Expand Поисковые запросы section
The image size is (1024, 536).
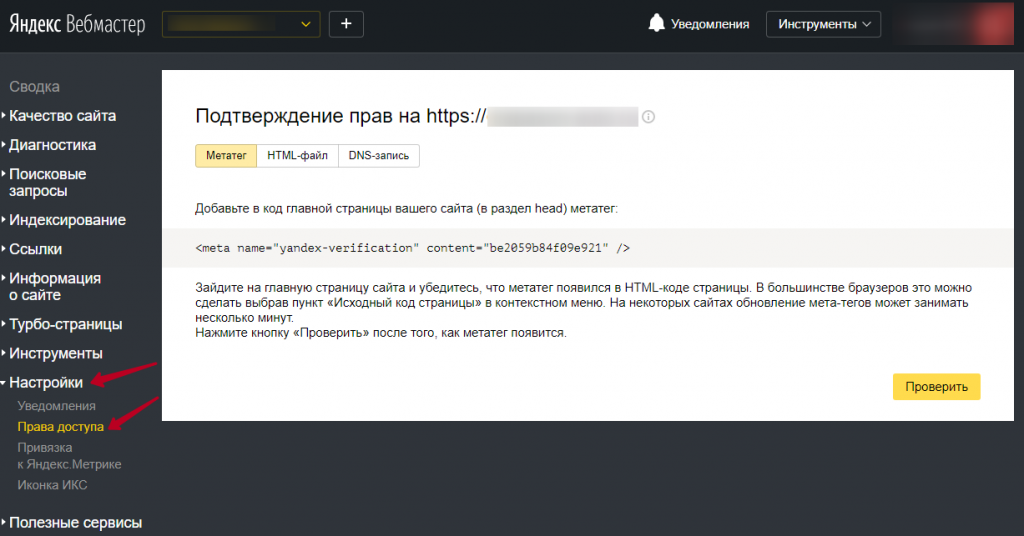(x=47, y=182)
